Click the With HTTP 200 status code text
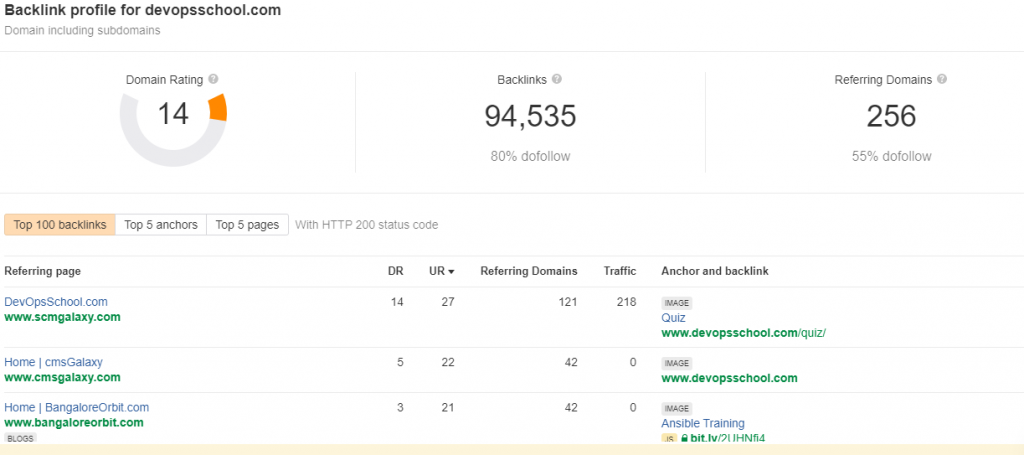Image resolution: width=1024 pixels, height=455 pixels. click(x=366, y=225)
